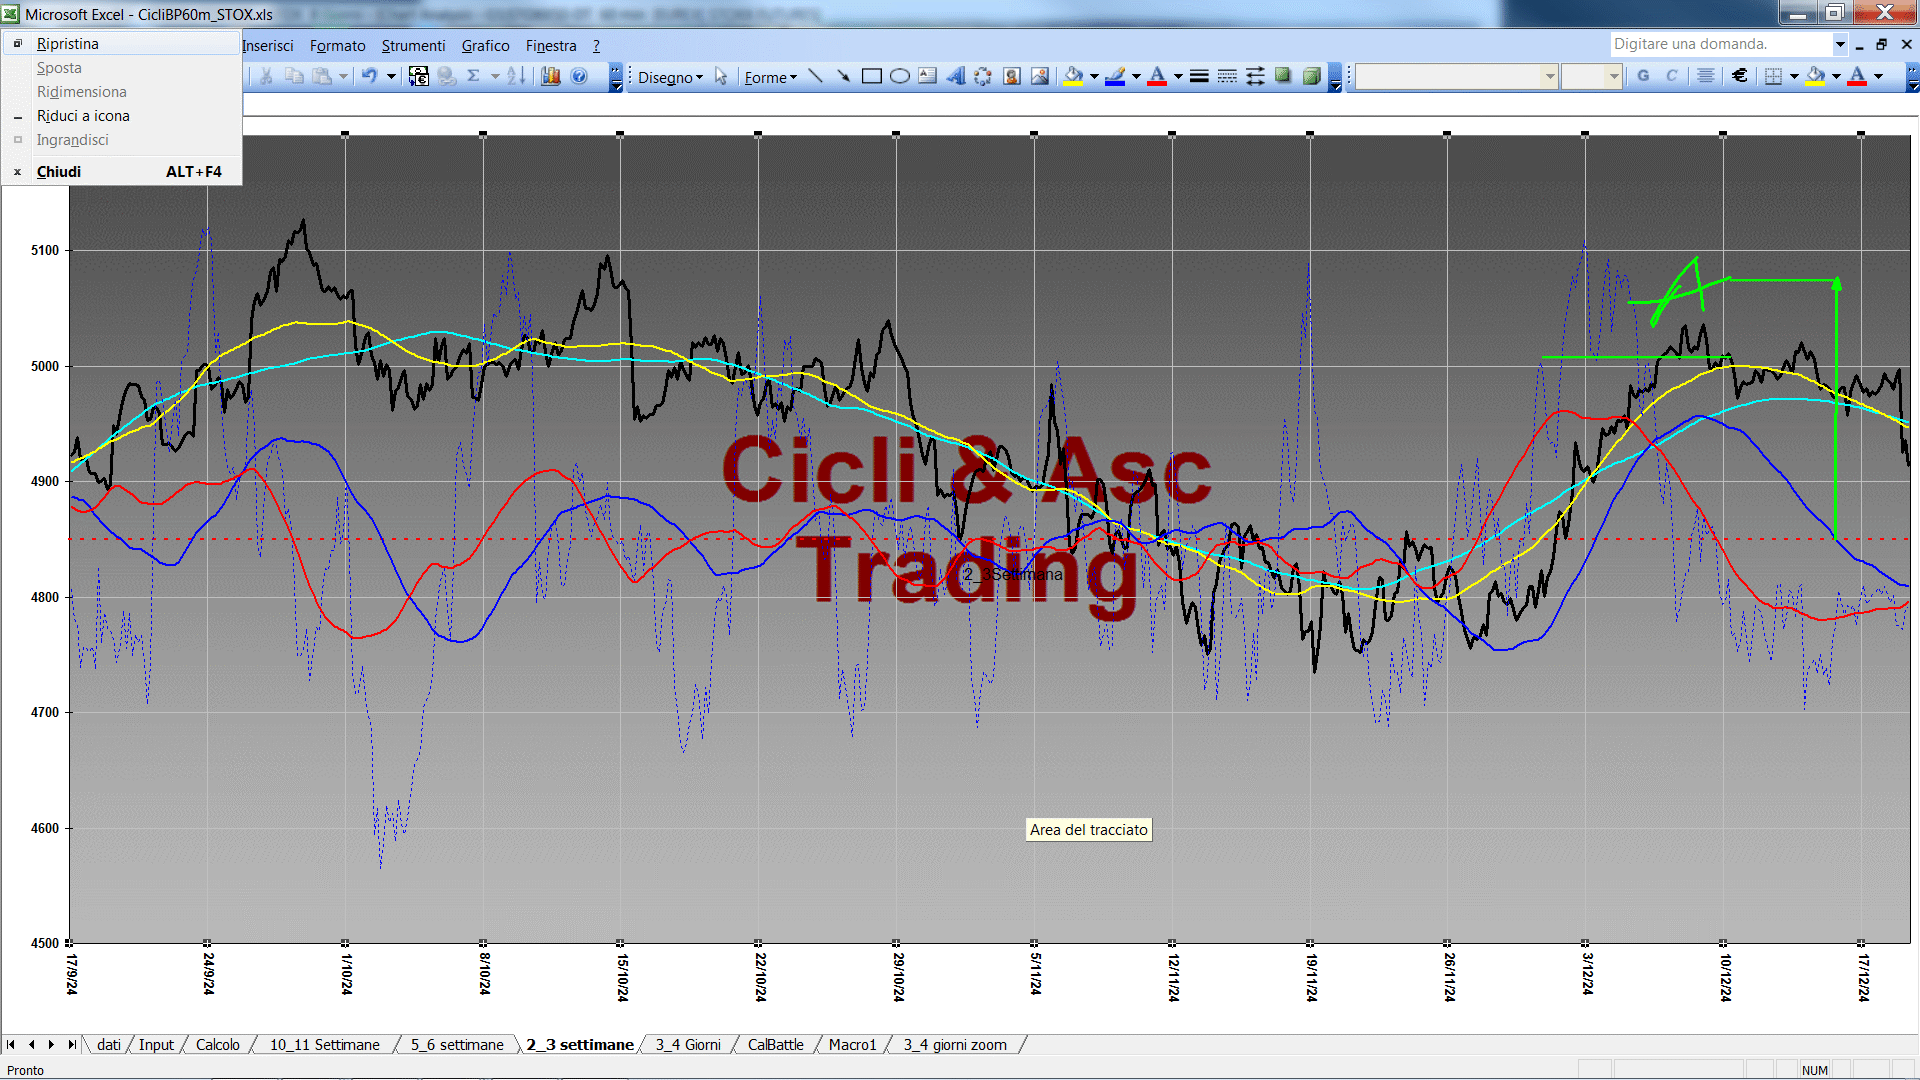Viewport: 1920px width, 1080px height.
Task: Switch to the Calcolo sheet tab
Action: (218, 1045)
